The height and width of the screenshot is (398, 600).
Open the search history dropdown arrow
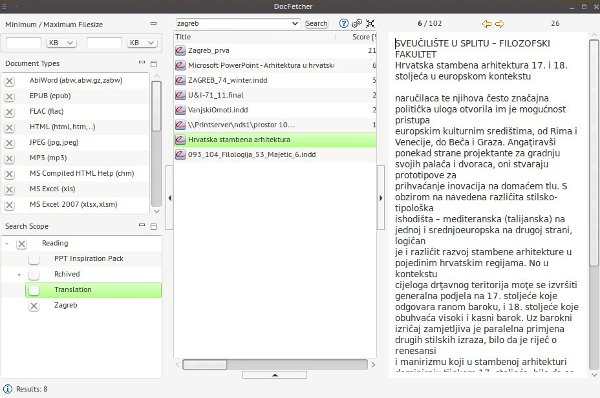[x=295, y=24]
